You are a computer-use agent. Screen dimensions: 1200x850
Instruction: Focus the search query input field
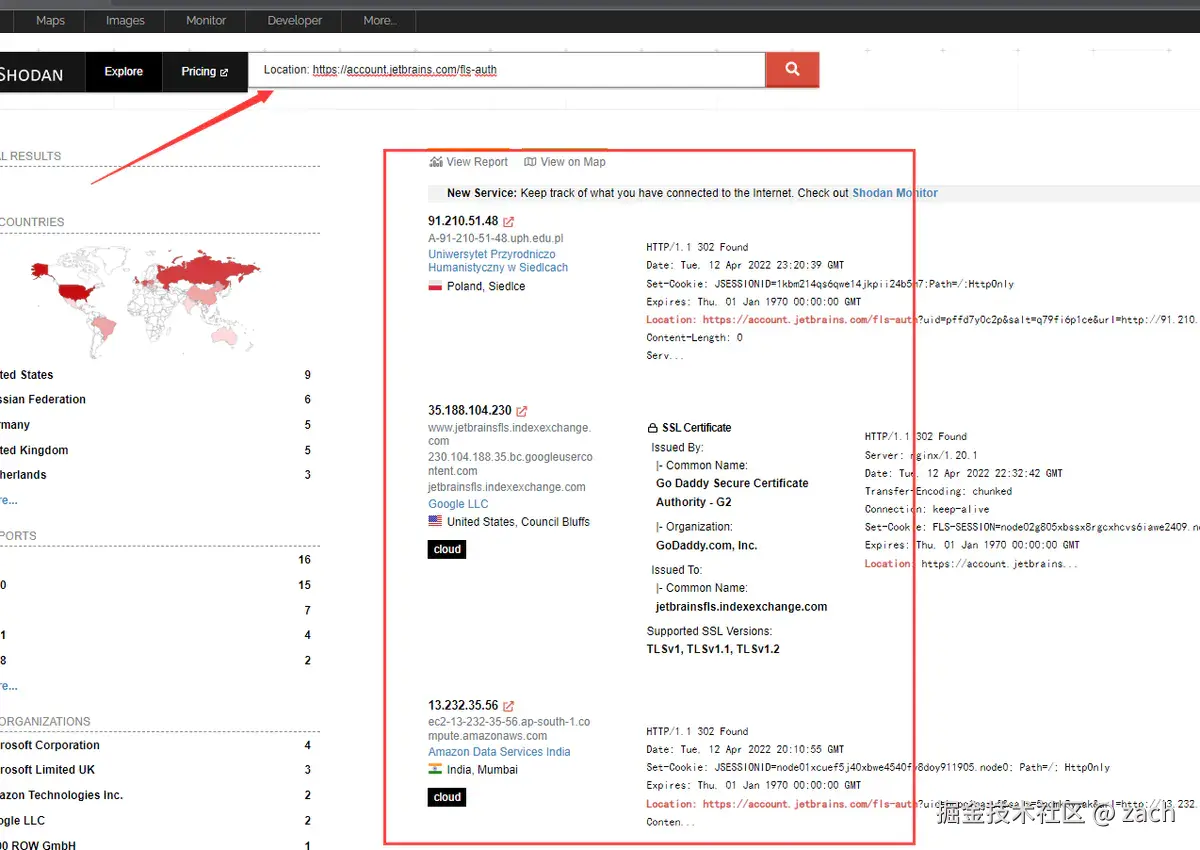pos(507,70)
